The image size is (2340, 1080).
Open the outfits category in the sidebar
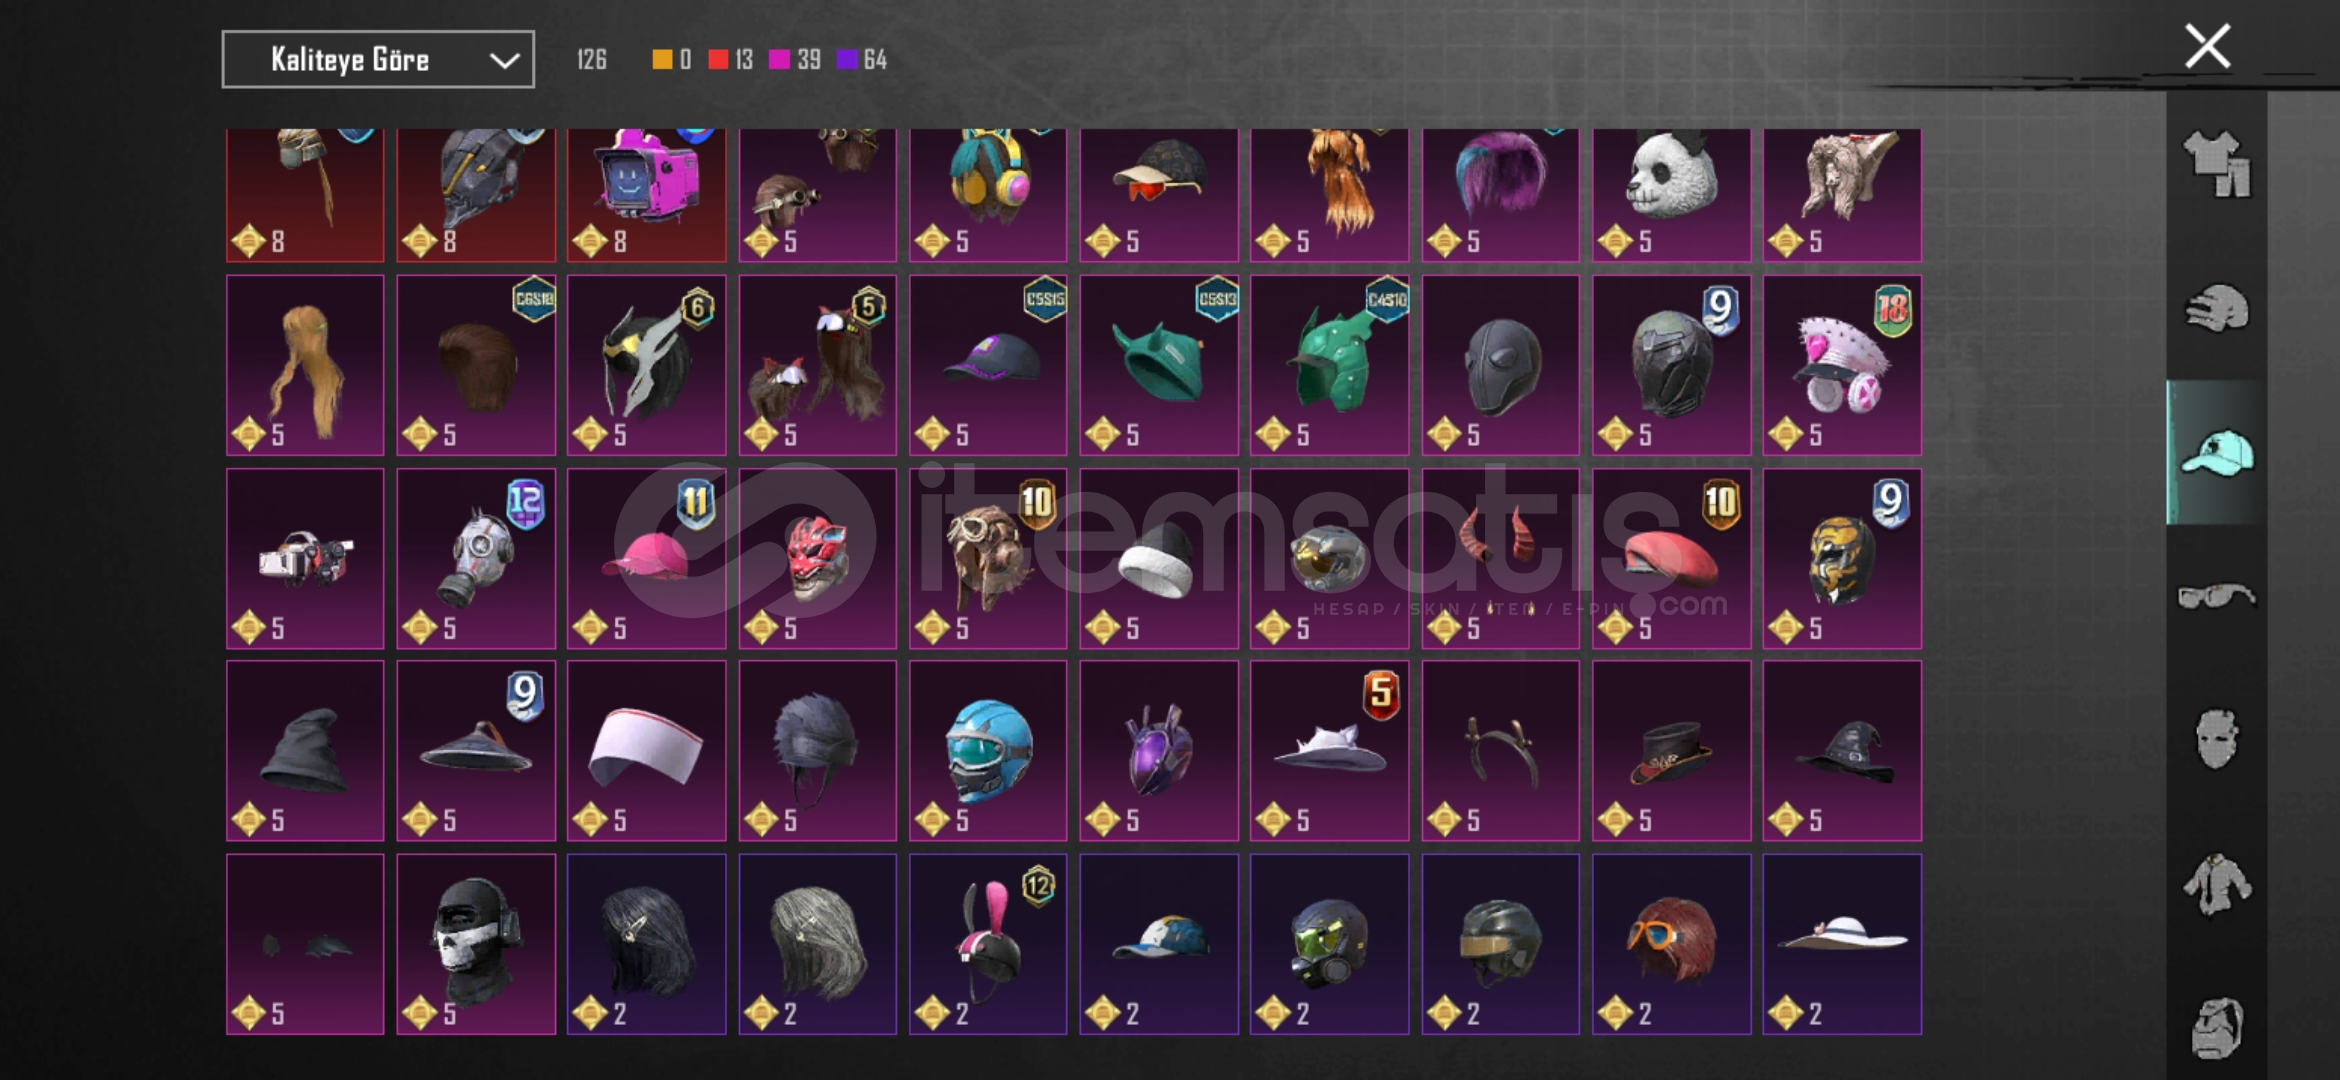(x=2216, y=164)
